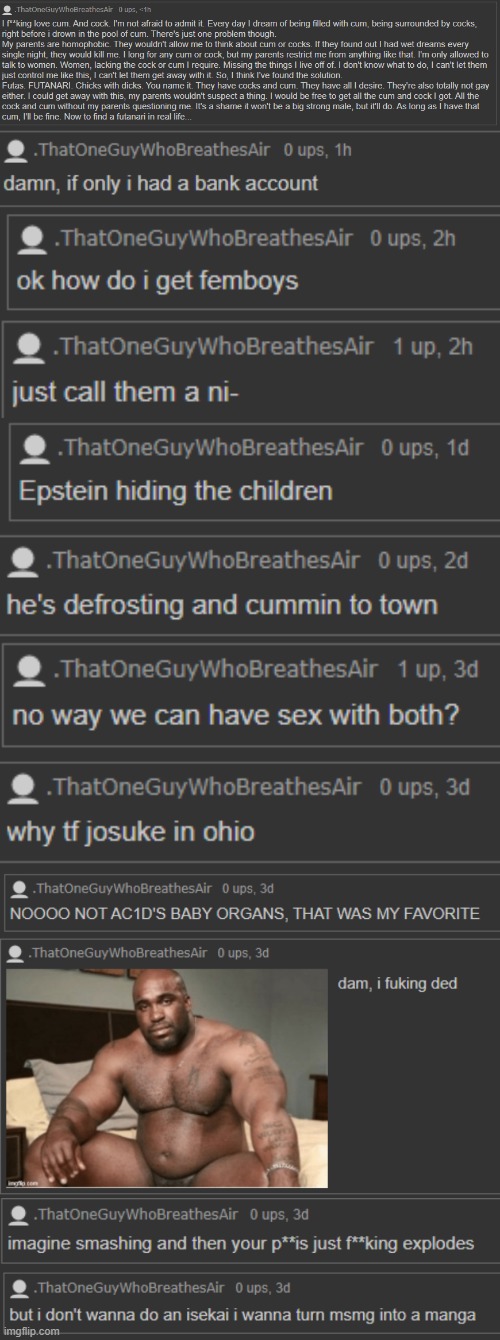Select the avatar icon above the muscular man image

click(x=15, y=953)
